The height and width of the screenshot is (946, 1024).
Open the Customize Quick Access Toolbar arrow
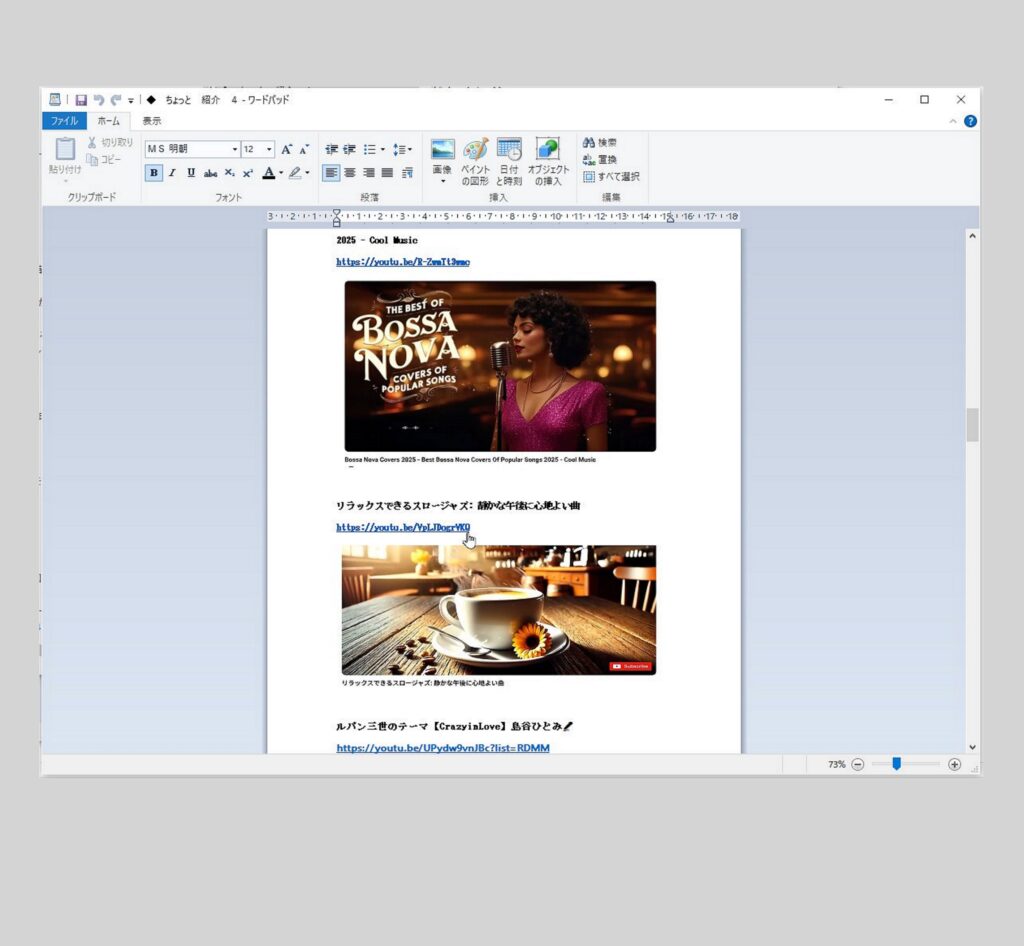[131, 101]
